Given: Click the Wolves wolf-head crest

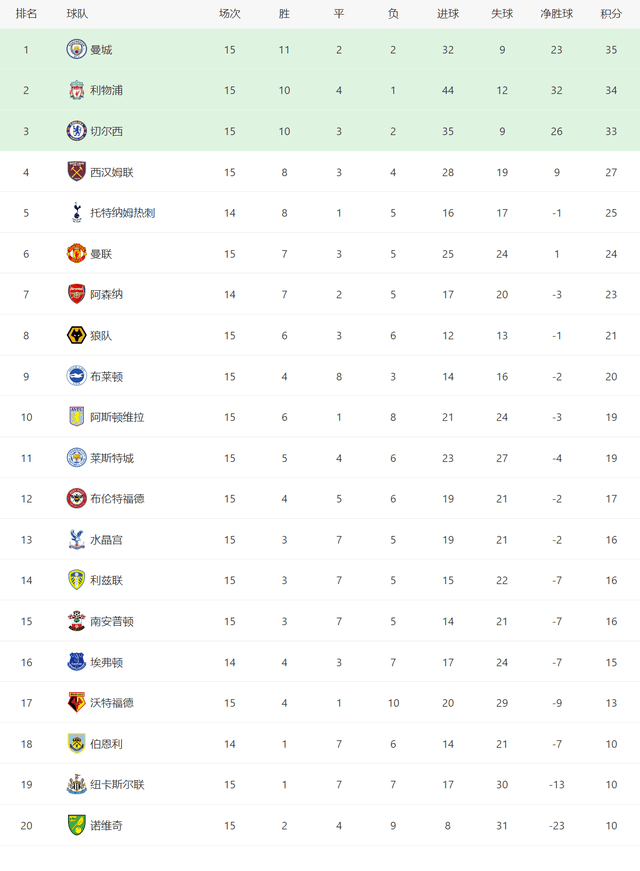Looking at the screenshot, I should coord(77,335).
